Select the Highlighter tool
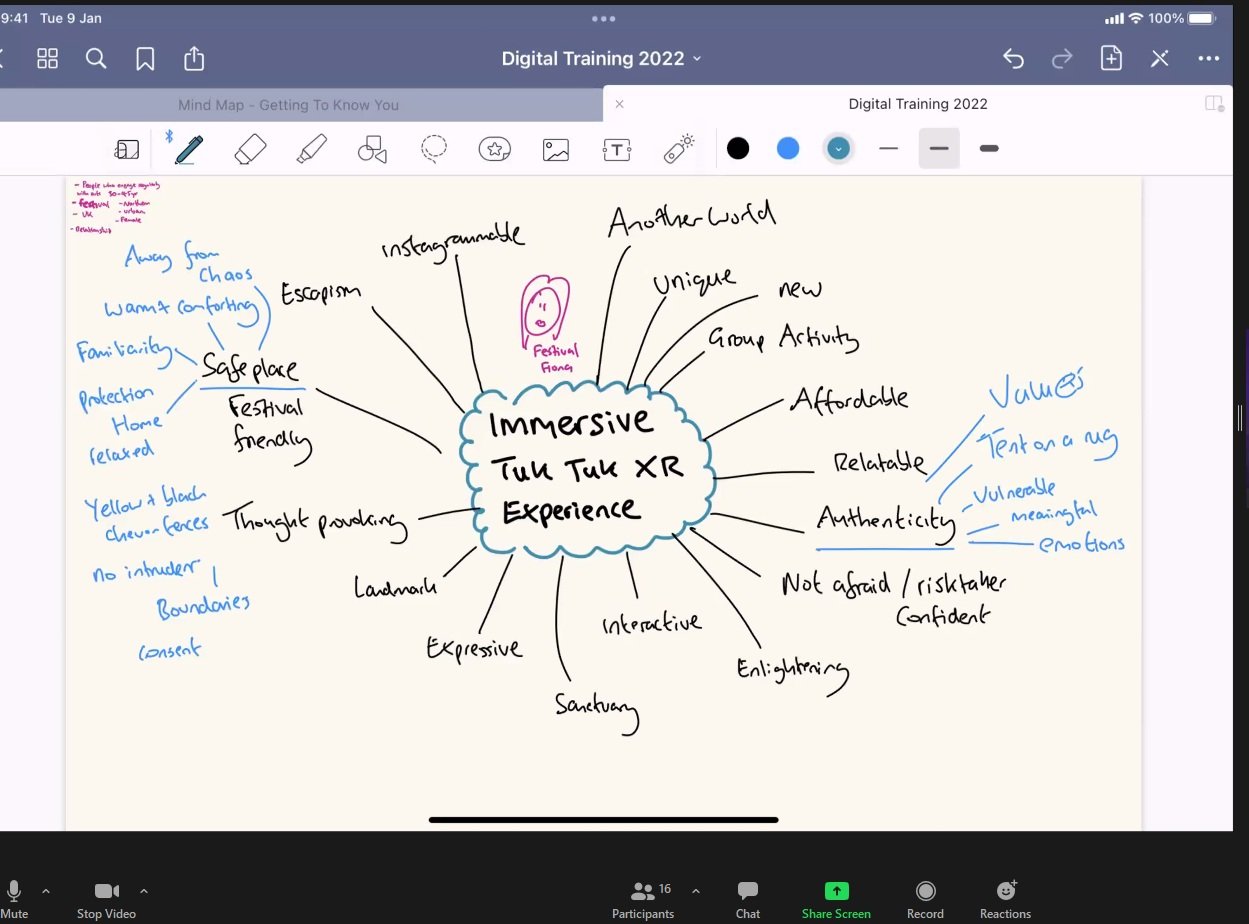Screen dimensions: 1249x924 click(312, 150)
